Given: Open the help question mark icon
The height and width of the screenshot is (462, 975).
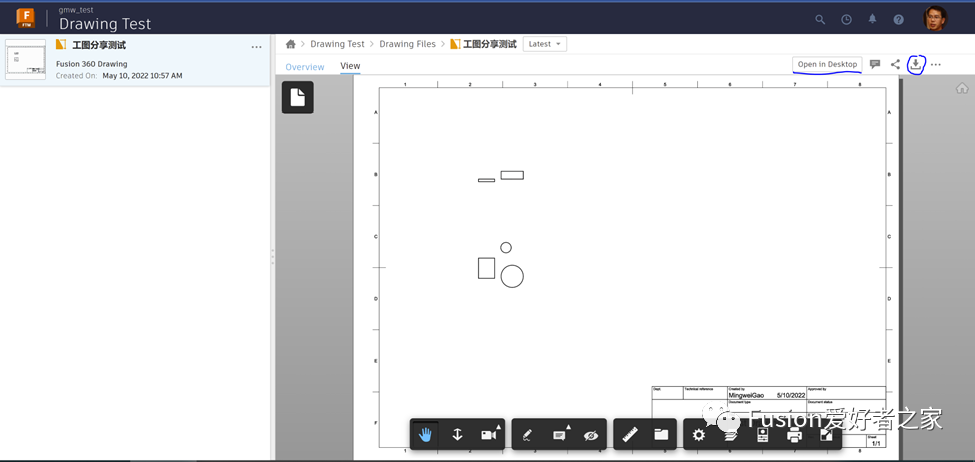Looking at the screenshot, I should point(899,19).
